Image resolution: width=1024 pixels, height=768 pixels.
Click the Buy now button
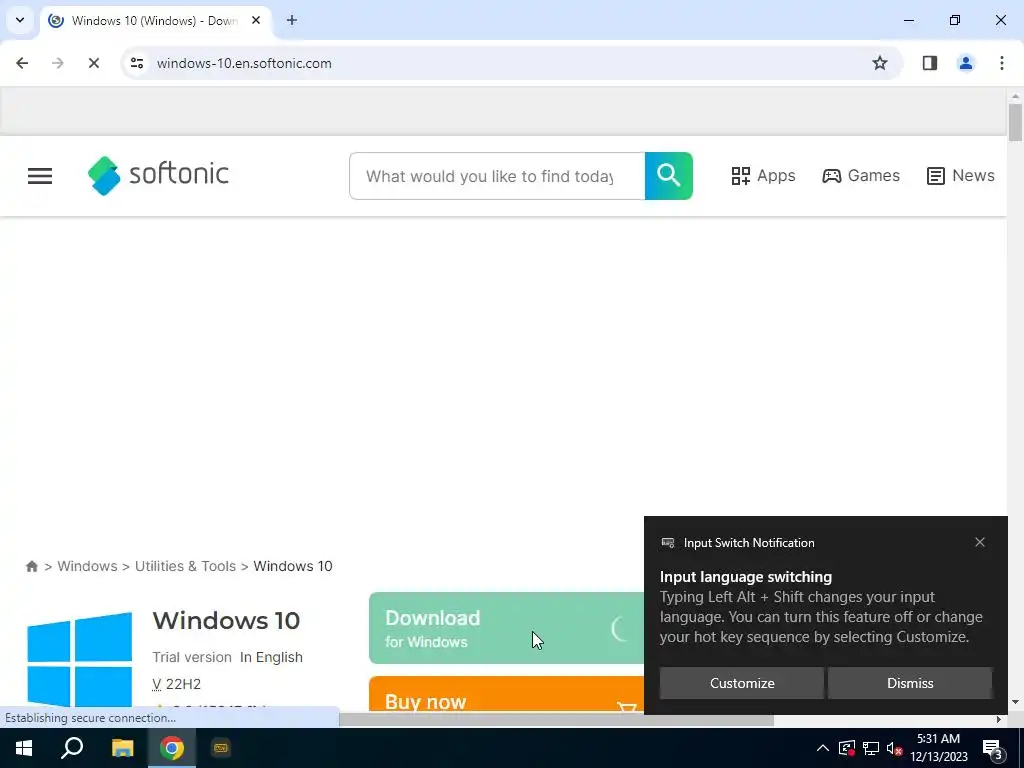[507, 694]
